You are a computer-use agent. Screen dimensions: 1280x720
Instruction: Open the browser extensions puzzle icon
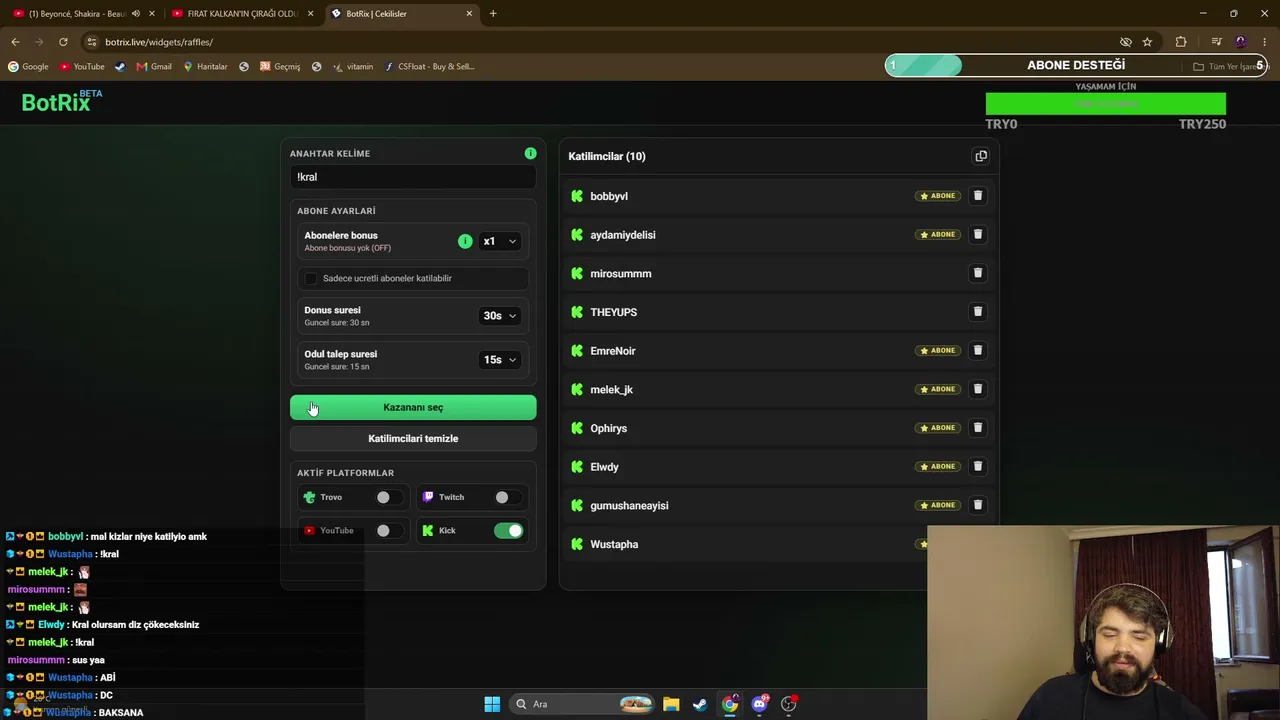tap(1181, 42)
